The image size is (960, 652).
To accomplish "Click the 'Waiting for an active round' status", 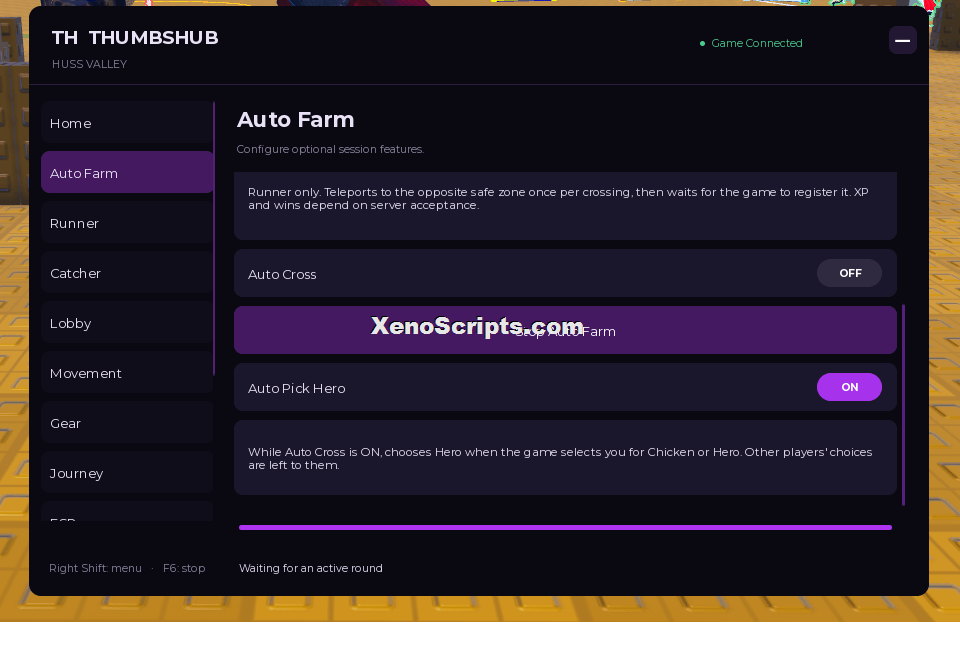I will [310, 568].
